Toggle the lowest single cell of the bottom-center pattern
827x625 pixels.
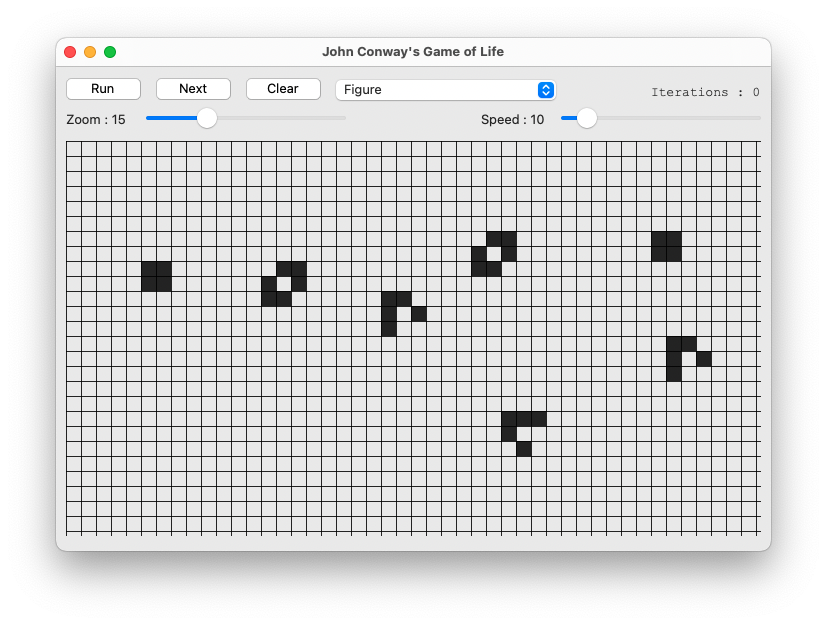point(524,449)
